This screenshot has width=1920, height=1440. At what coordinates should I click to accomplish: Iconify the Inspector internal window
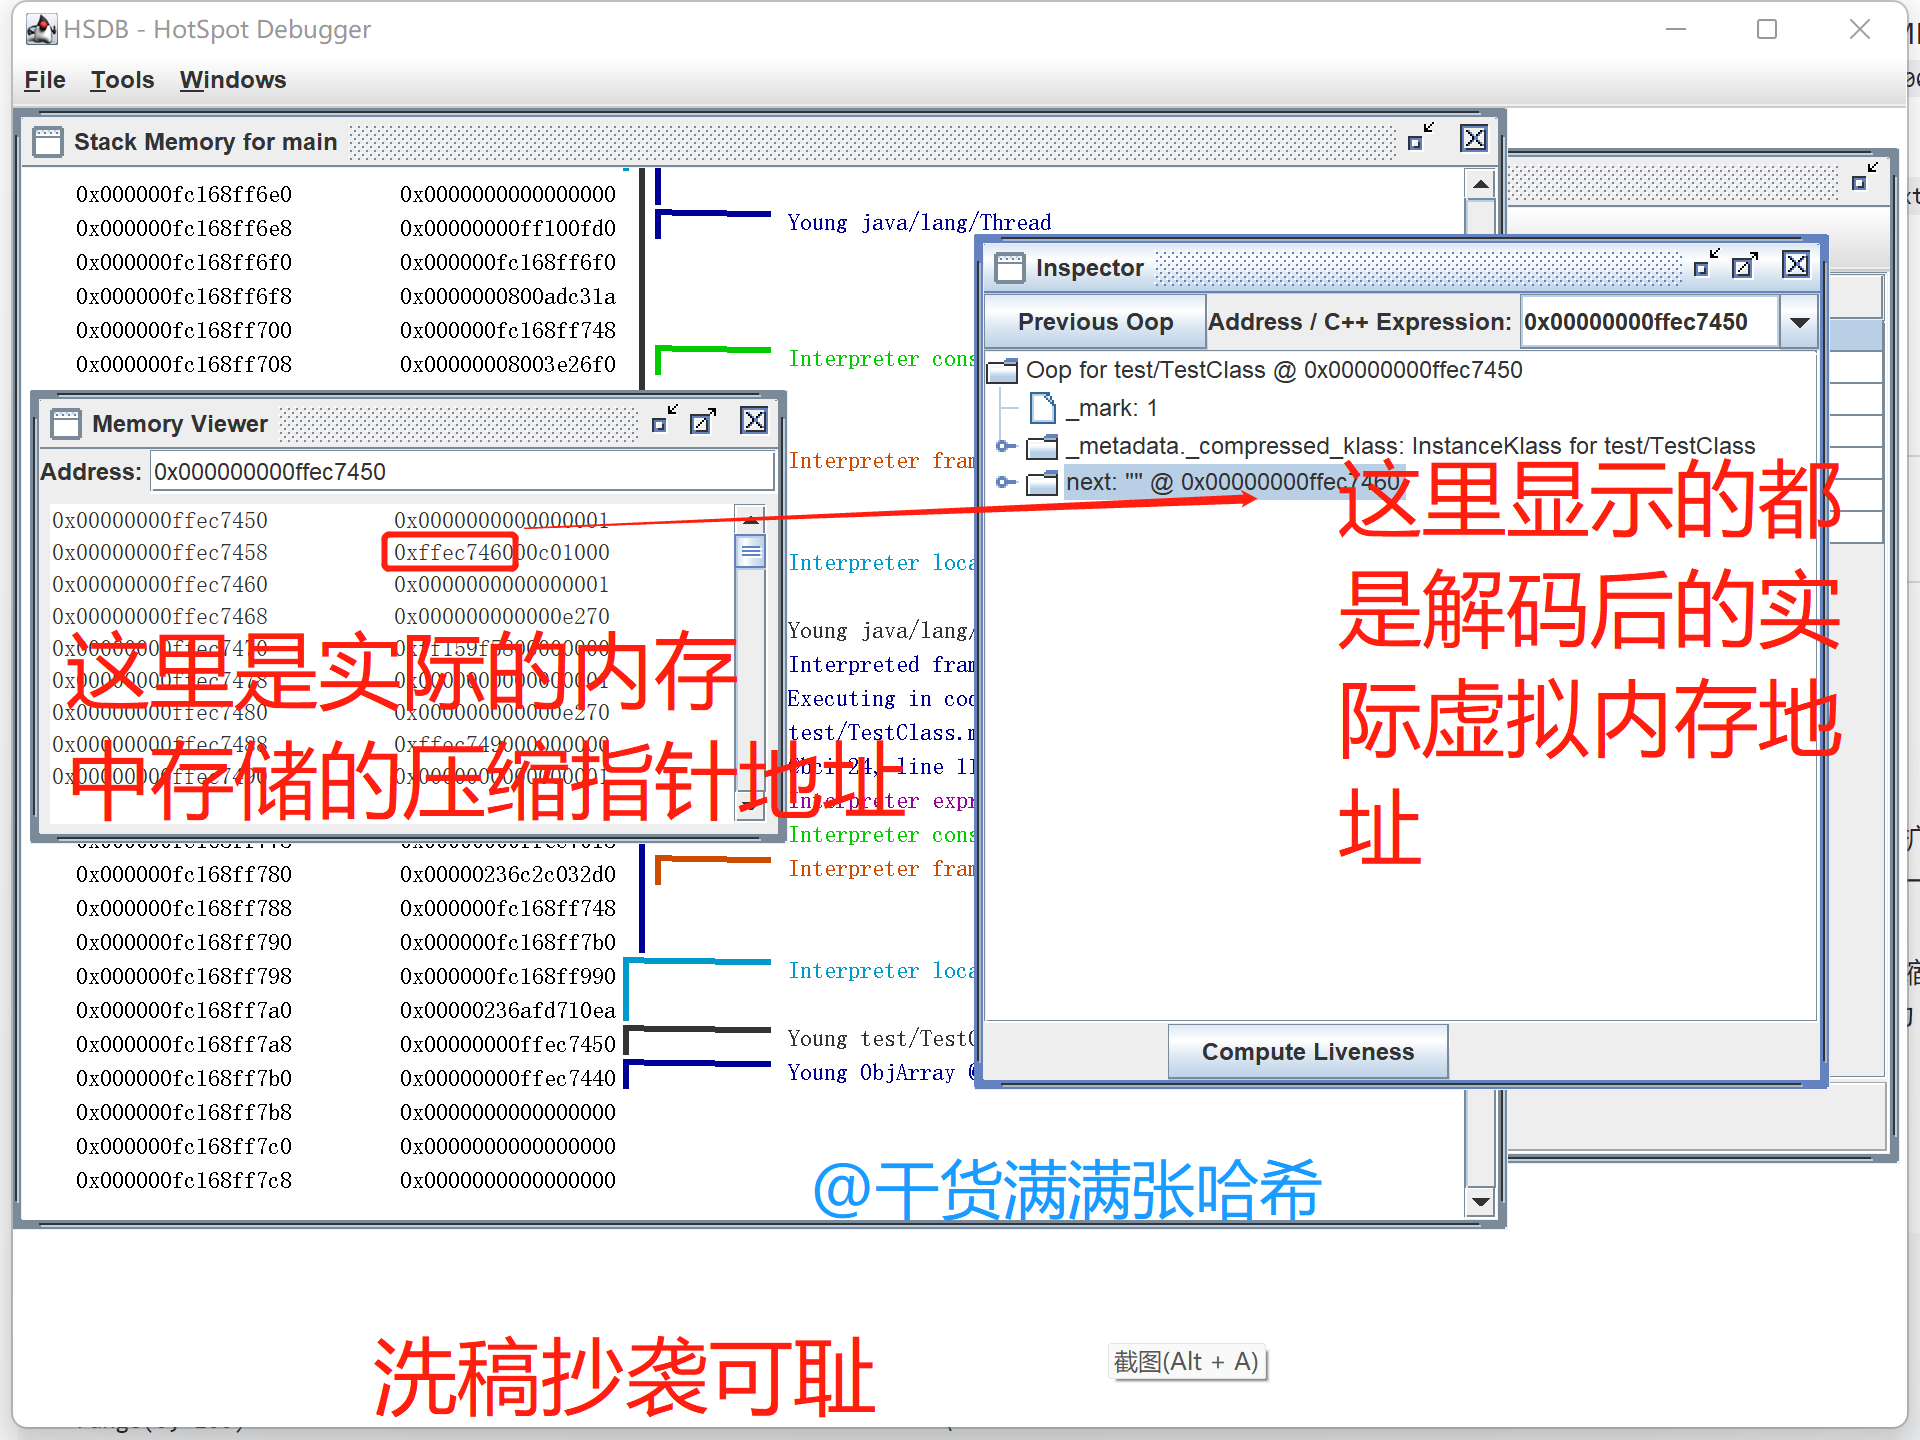[1705, 265]
